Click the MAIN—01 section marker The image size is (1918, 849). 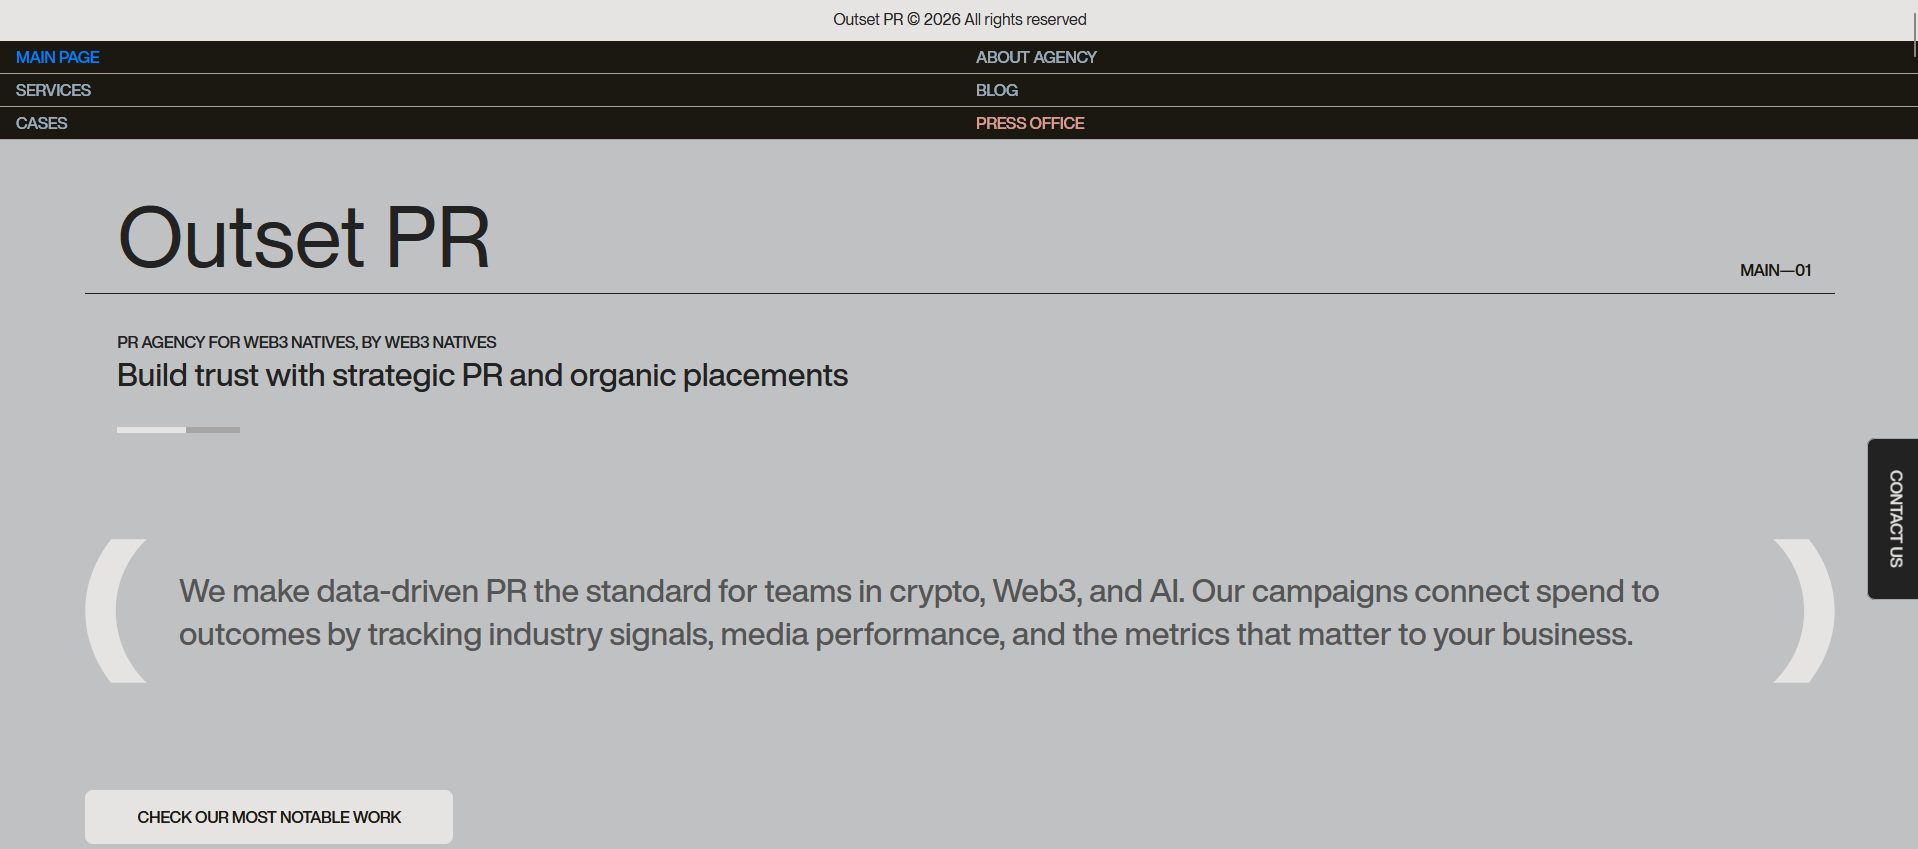point(1774,269)
